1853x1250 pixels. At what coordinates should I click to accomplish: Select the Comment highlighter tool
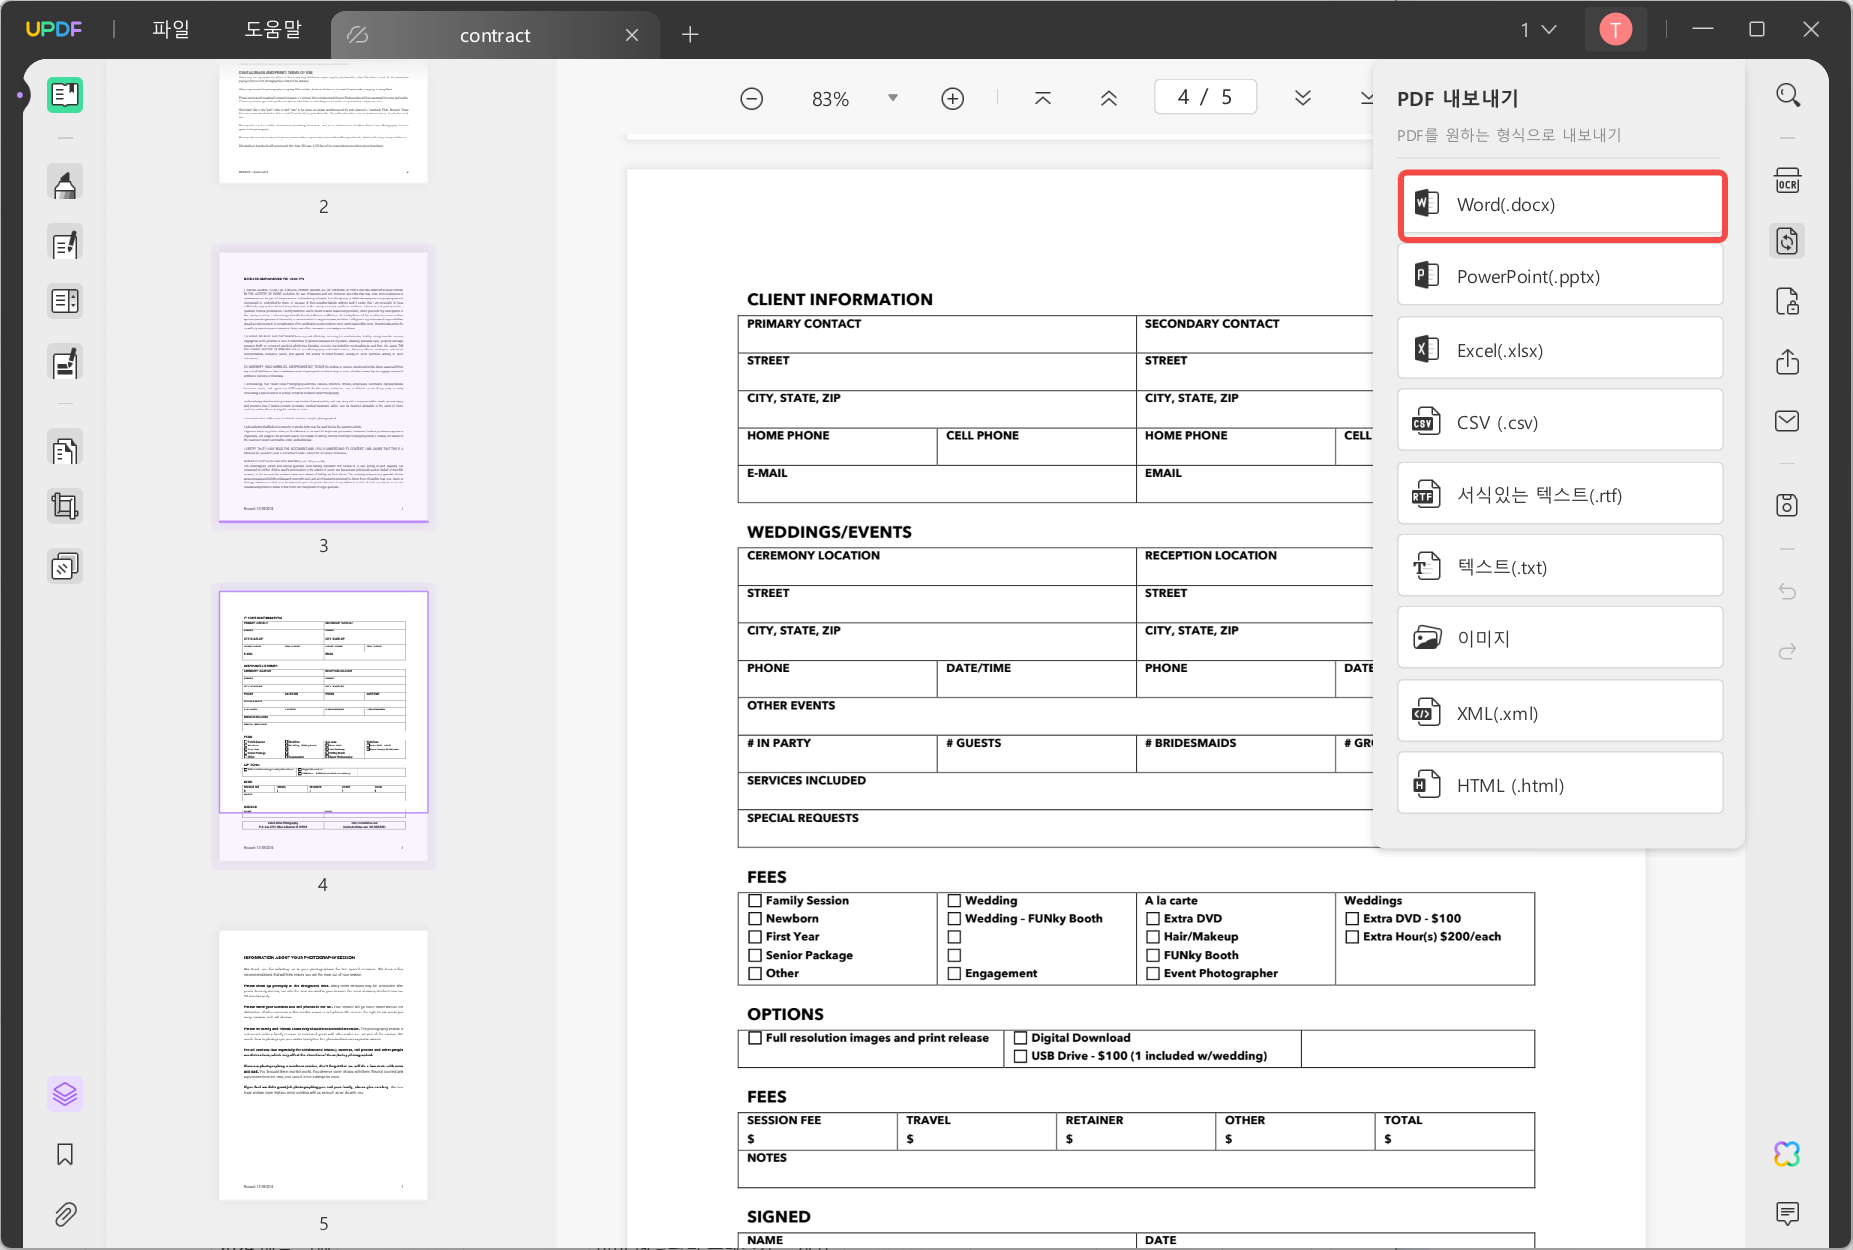coord(65,184)
